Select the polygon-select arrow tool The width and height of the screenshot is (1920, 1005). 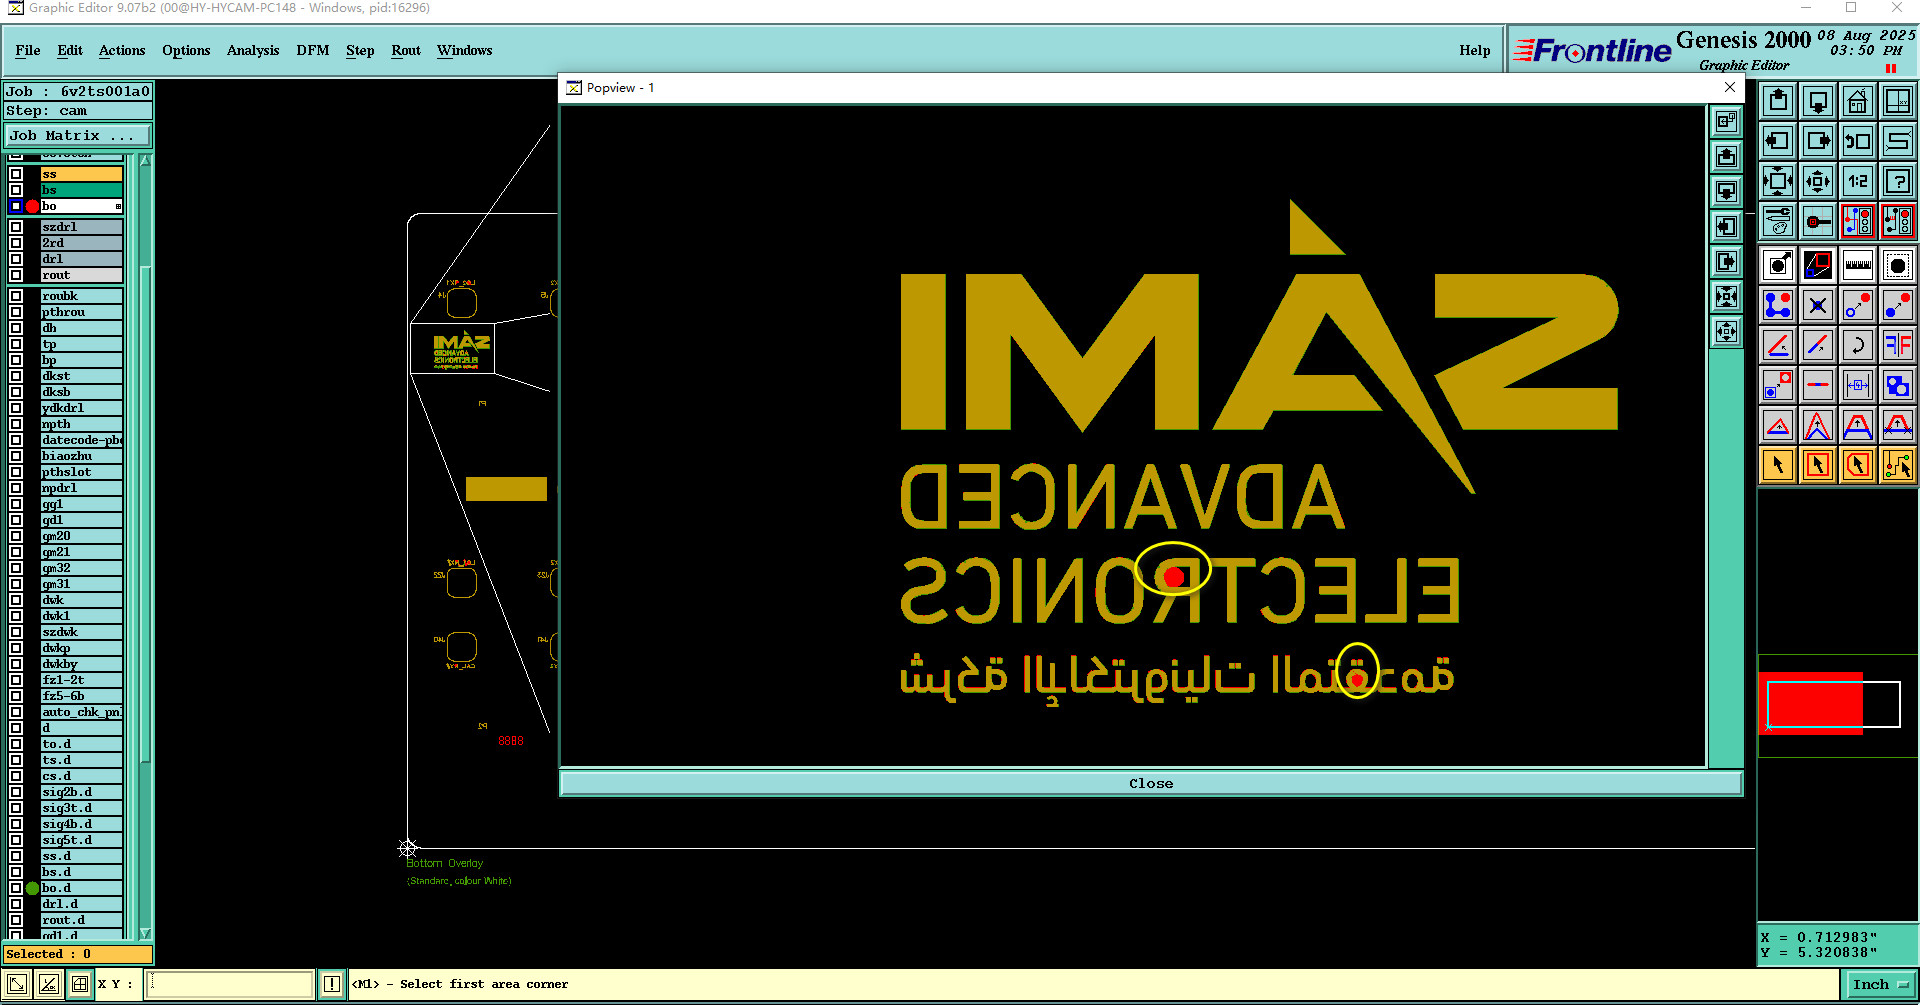[1858, 465]
